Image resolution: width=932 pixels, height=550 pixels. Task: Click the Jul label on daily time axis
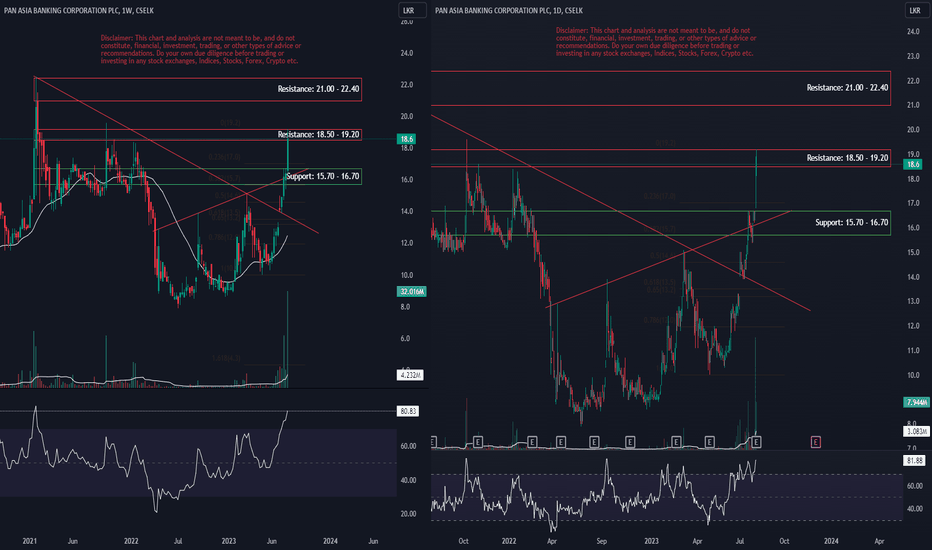point(740,541)
